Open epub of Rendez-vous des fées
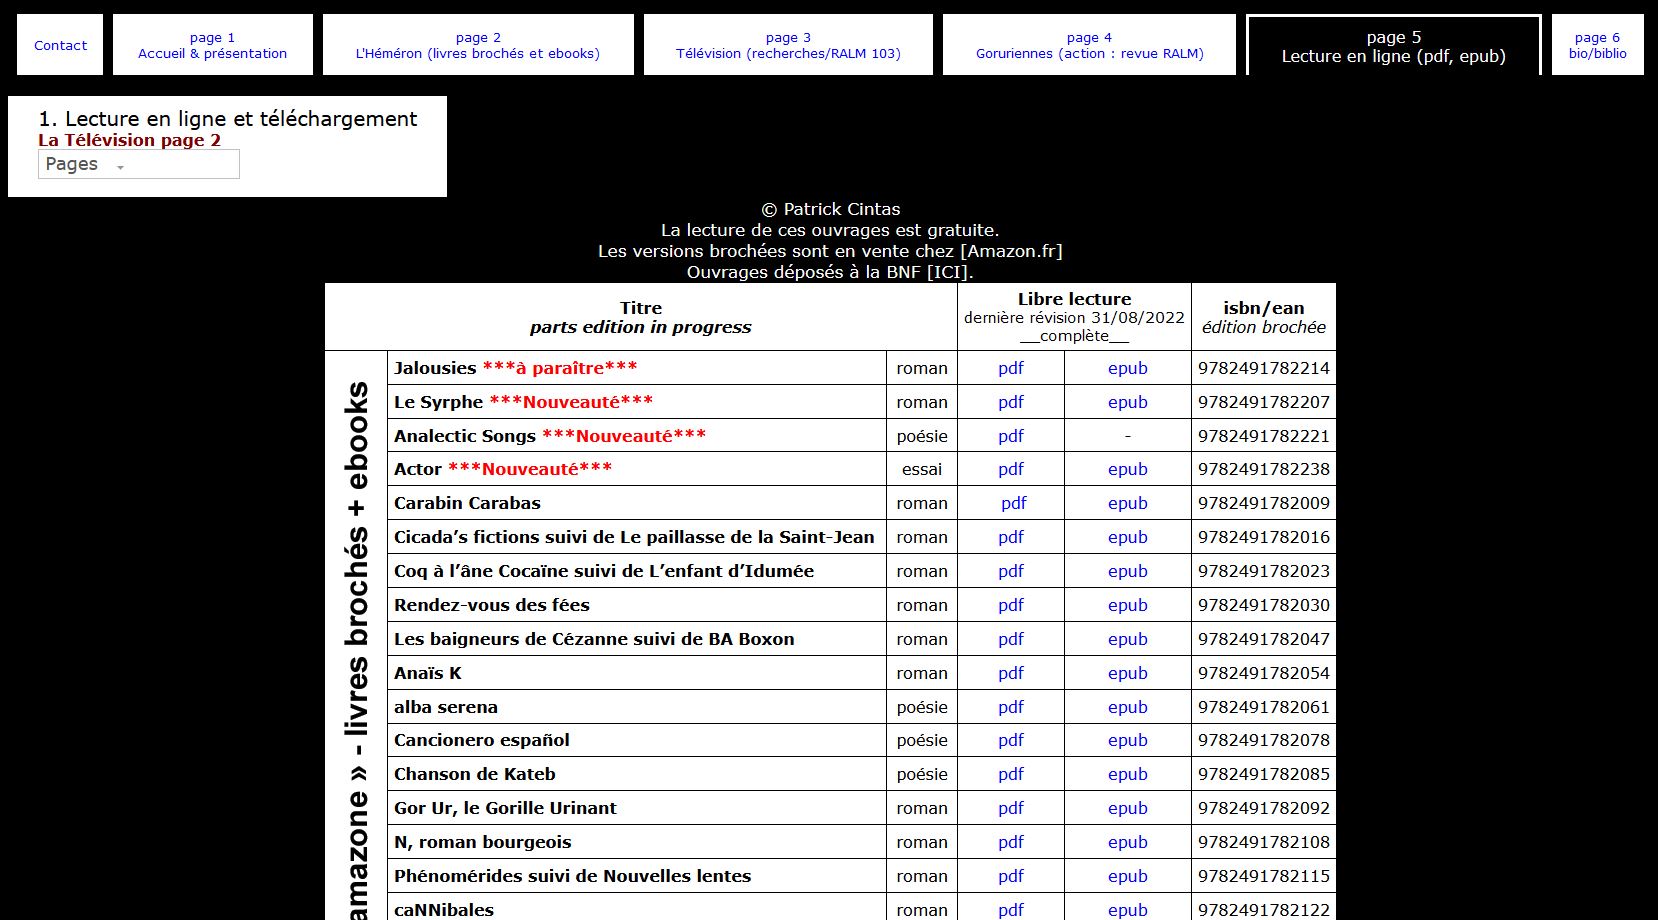 1127,605
